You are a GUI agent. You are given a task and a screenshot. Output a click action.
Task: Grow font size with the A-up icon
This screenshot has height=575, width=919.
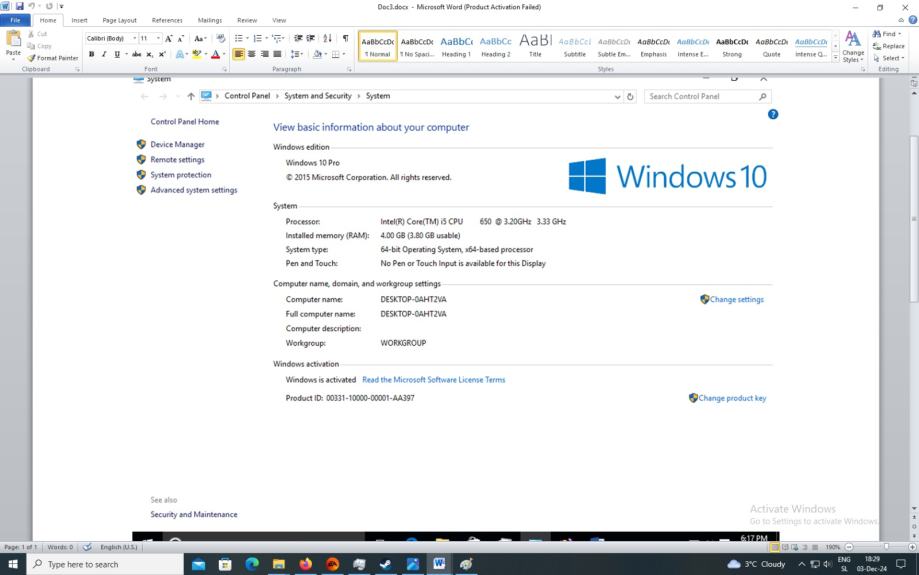coord(169,39)
